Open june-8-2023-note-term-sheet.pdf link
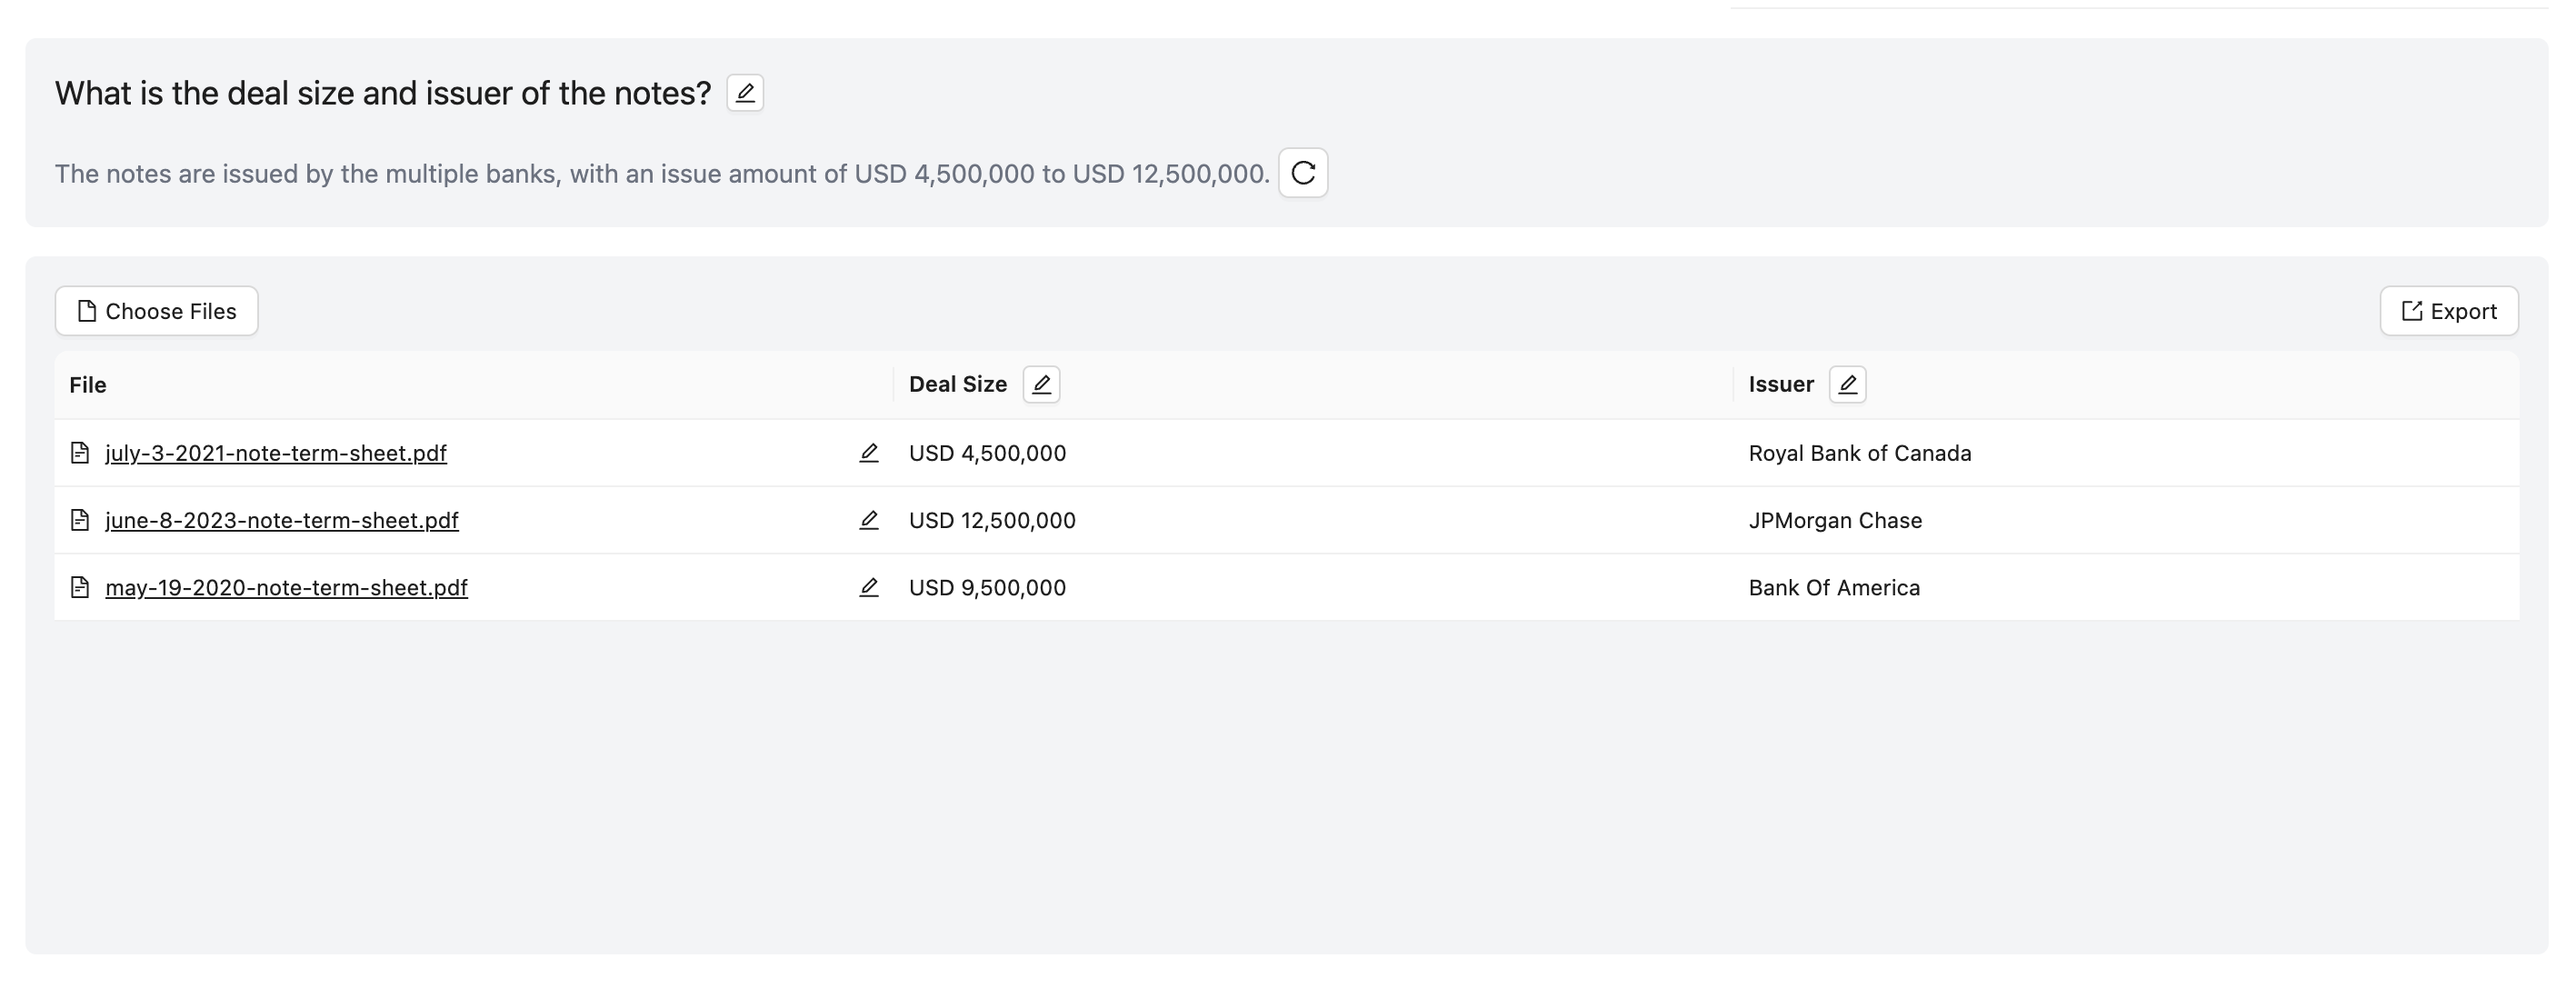2576x998 pixels. (x=282, y=520)
